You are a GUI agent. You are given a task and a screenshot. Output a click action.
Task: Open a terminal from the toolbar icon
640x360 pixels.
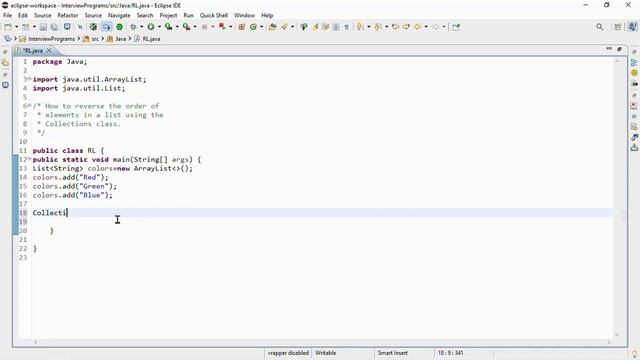click(67, 27)
